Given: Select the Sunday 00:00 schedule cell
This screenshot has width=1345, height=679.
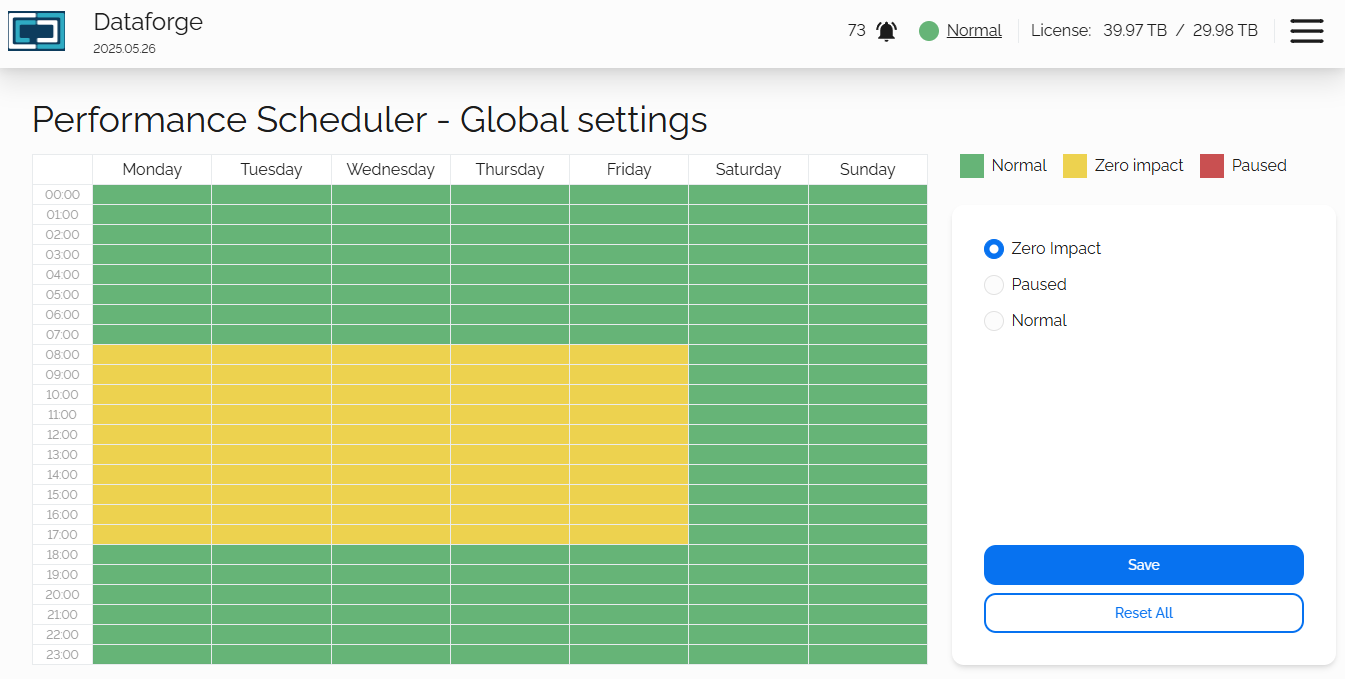Looking at the screenshot, I should coord(868,195).
